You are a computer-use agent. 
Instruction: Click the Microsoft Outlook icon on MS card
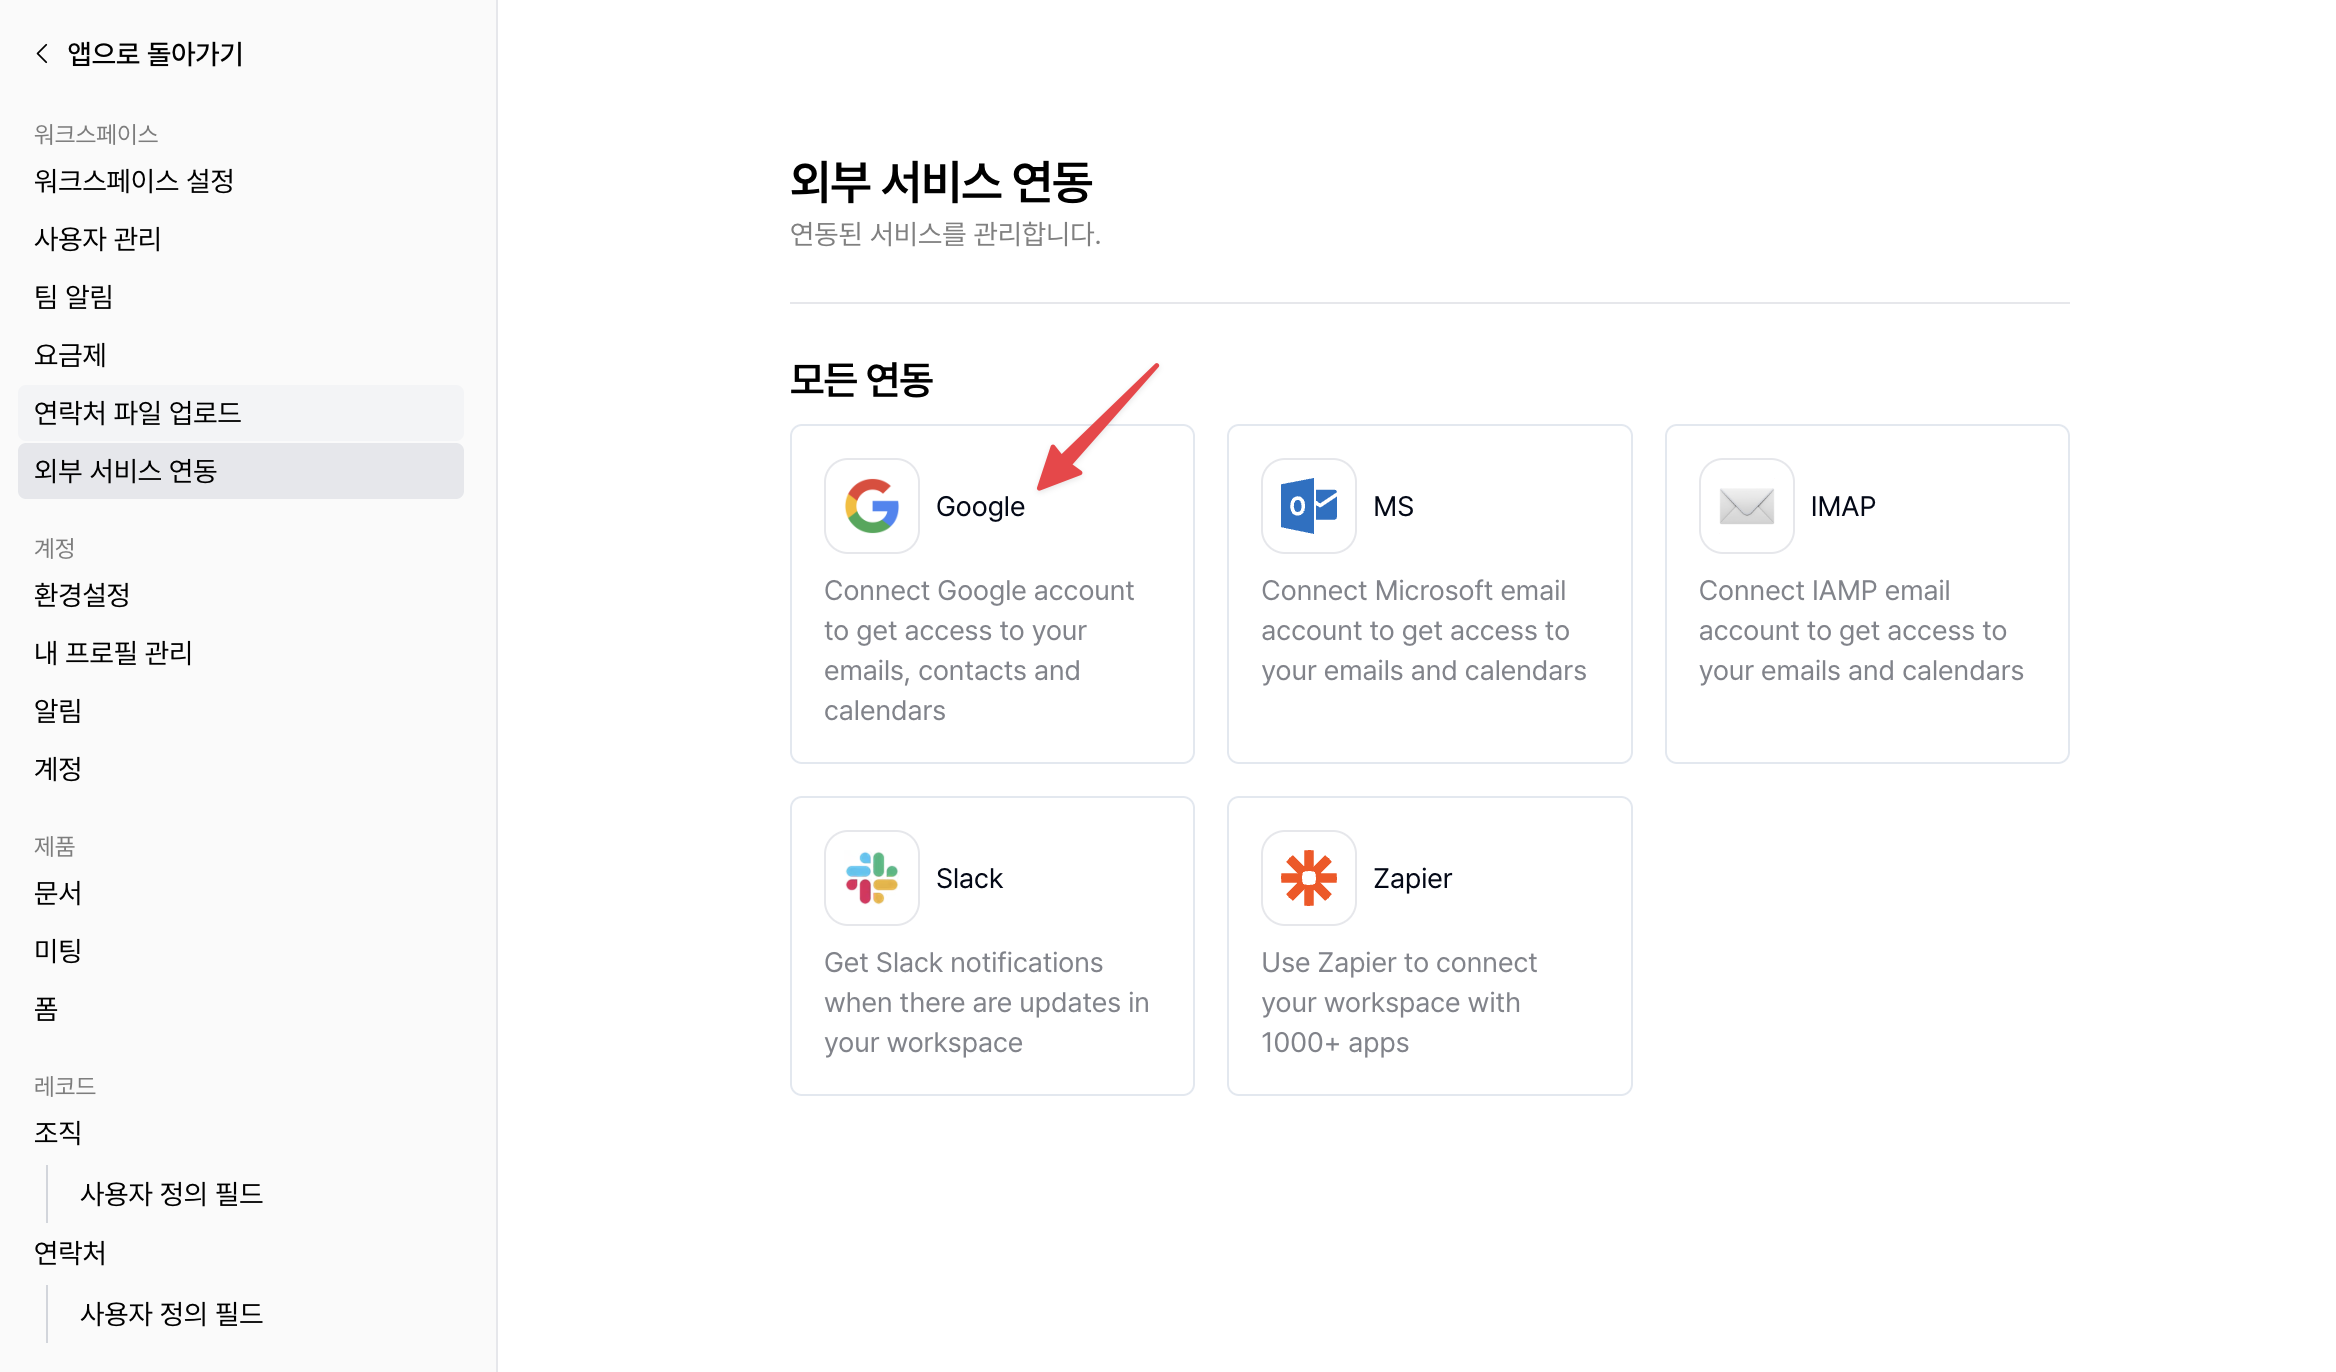point(1308,506)
